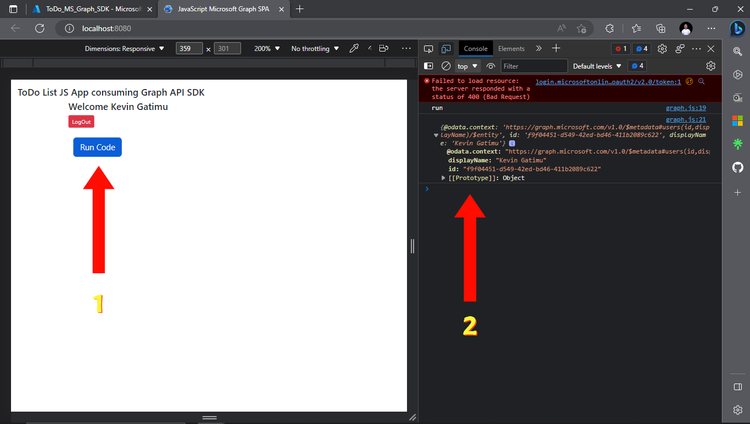This screenshot has height=424, width=750.
Task: Open the No throttling dropdown
Action: coord(315,49)
